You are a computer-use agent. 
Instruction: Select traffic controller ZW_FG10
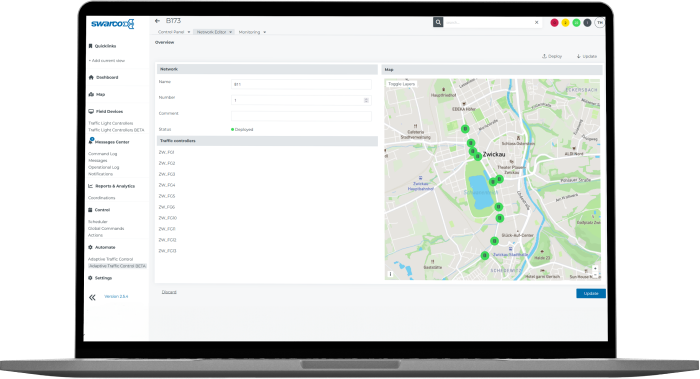167,218
